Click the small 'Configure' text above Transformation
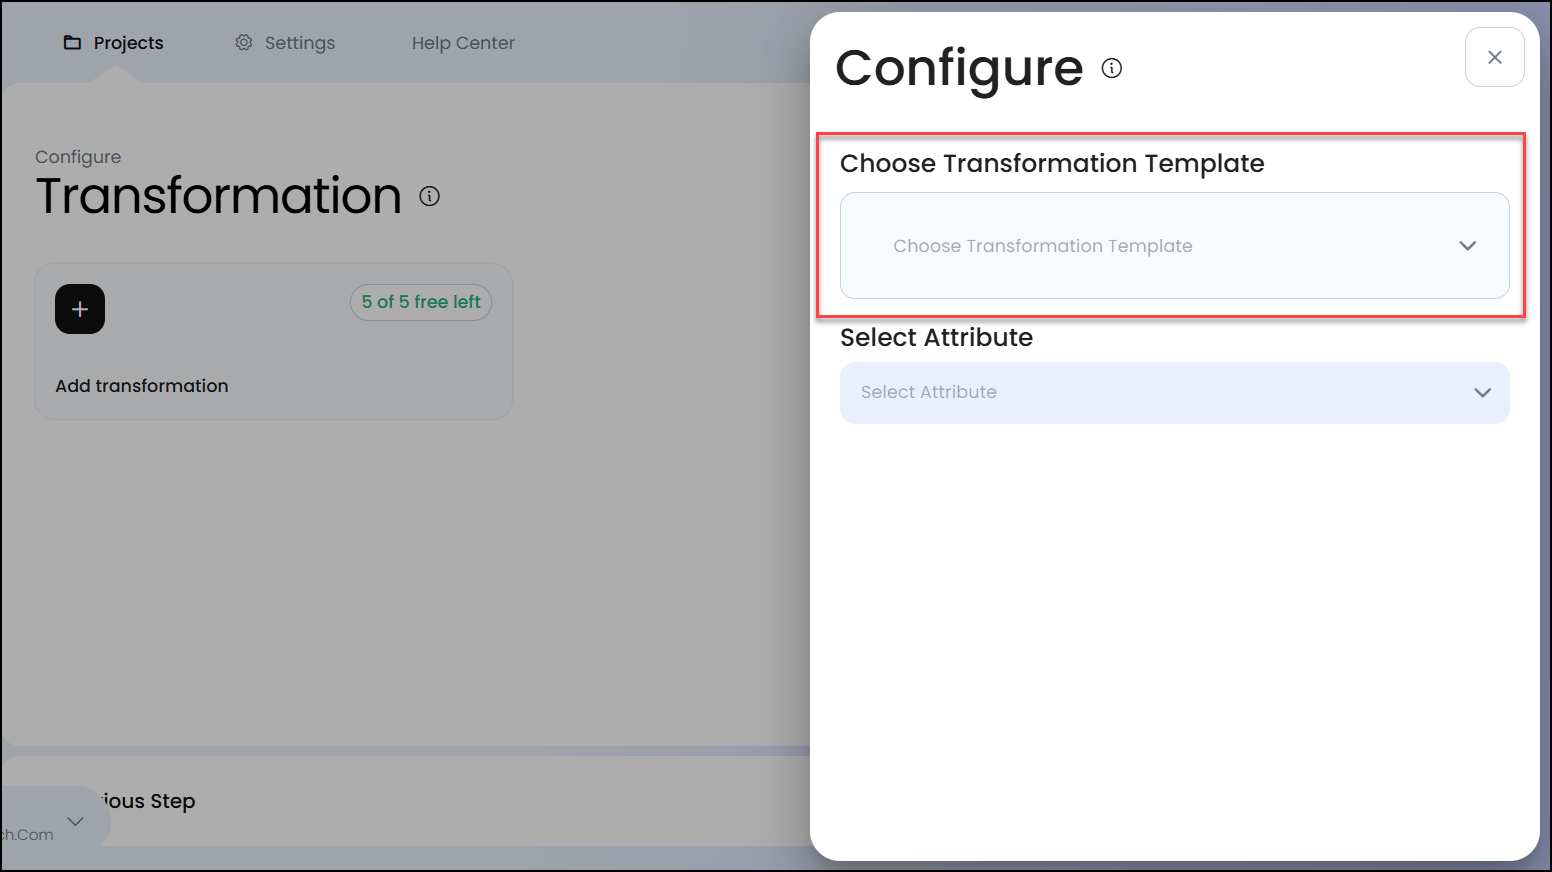The image size is (1552, 872). tap(78, 157)
